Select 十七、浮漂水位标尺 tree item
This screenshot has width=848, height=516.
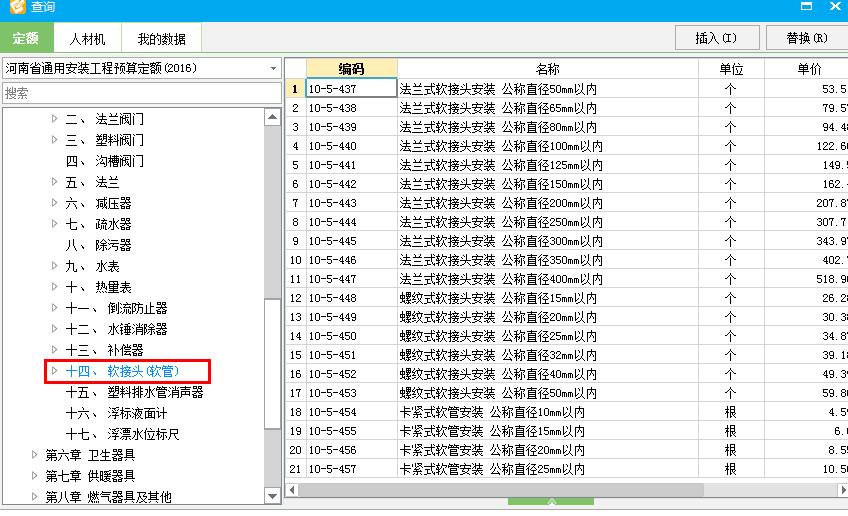click(122, 434)
